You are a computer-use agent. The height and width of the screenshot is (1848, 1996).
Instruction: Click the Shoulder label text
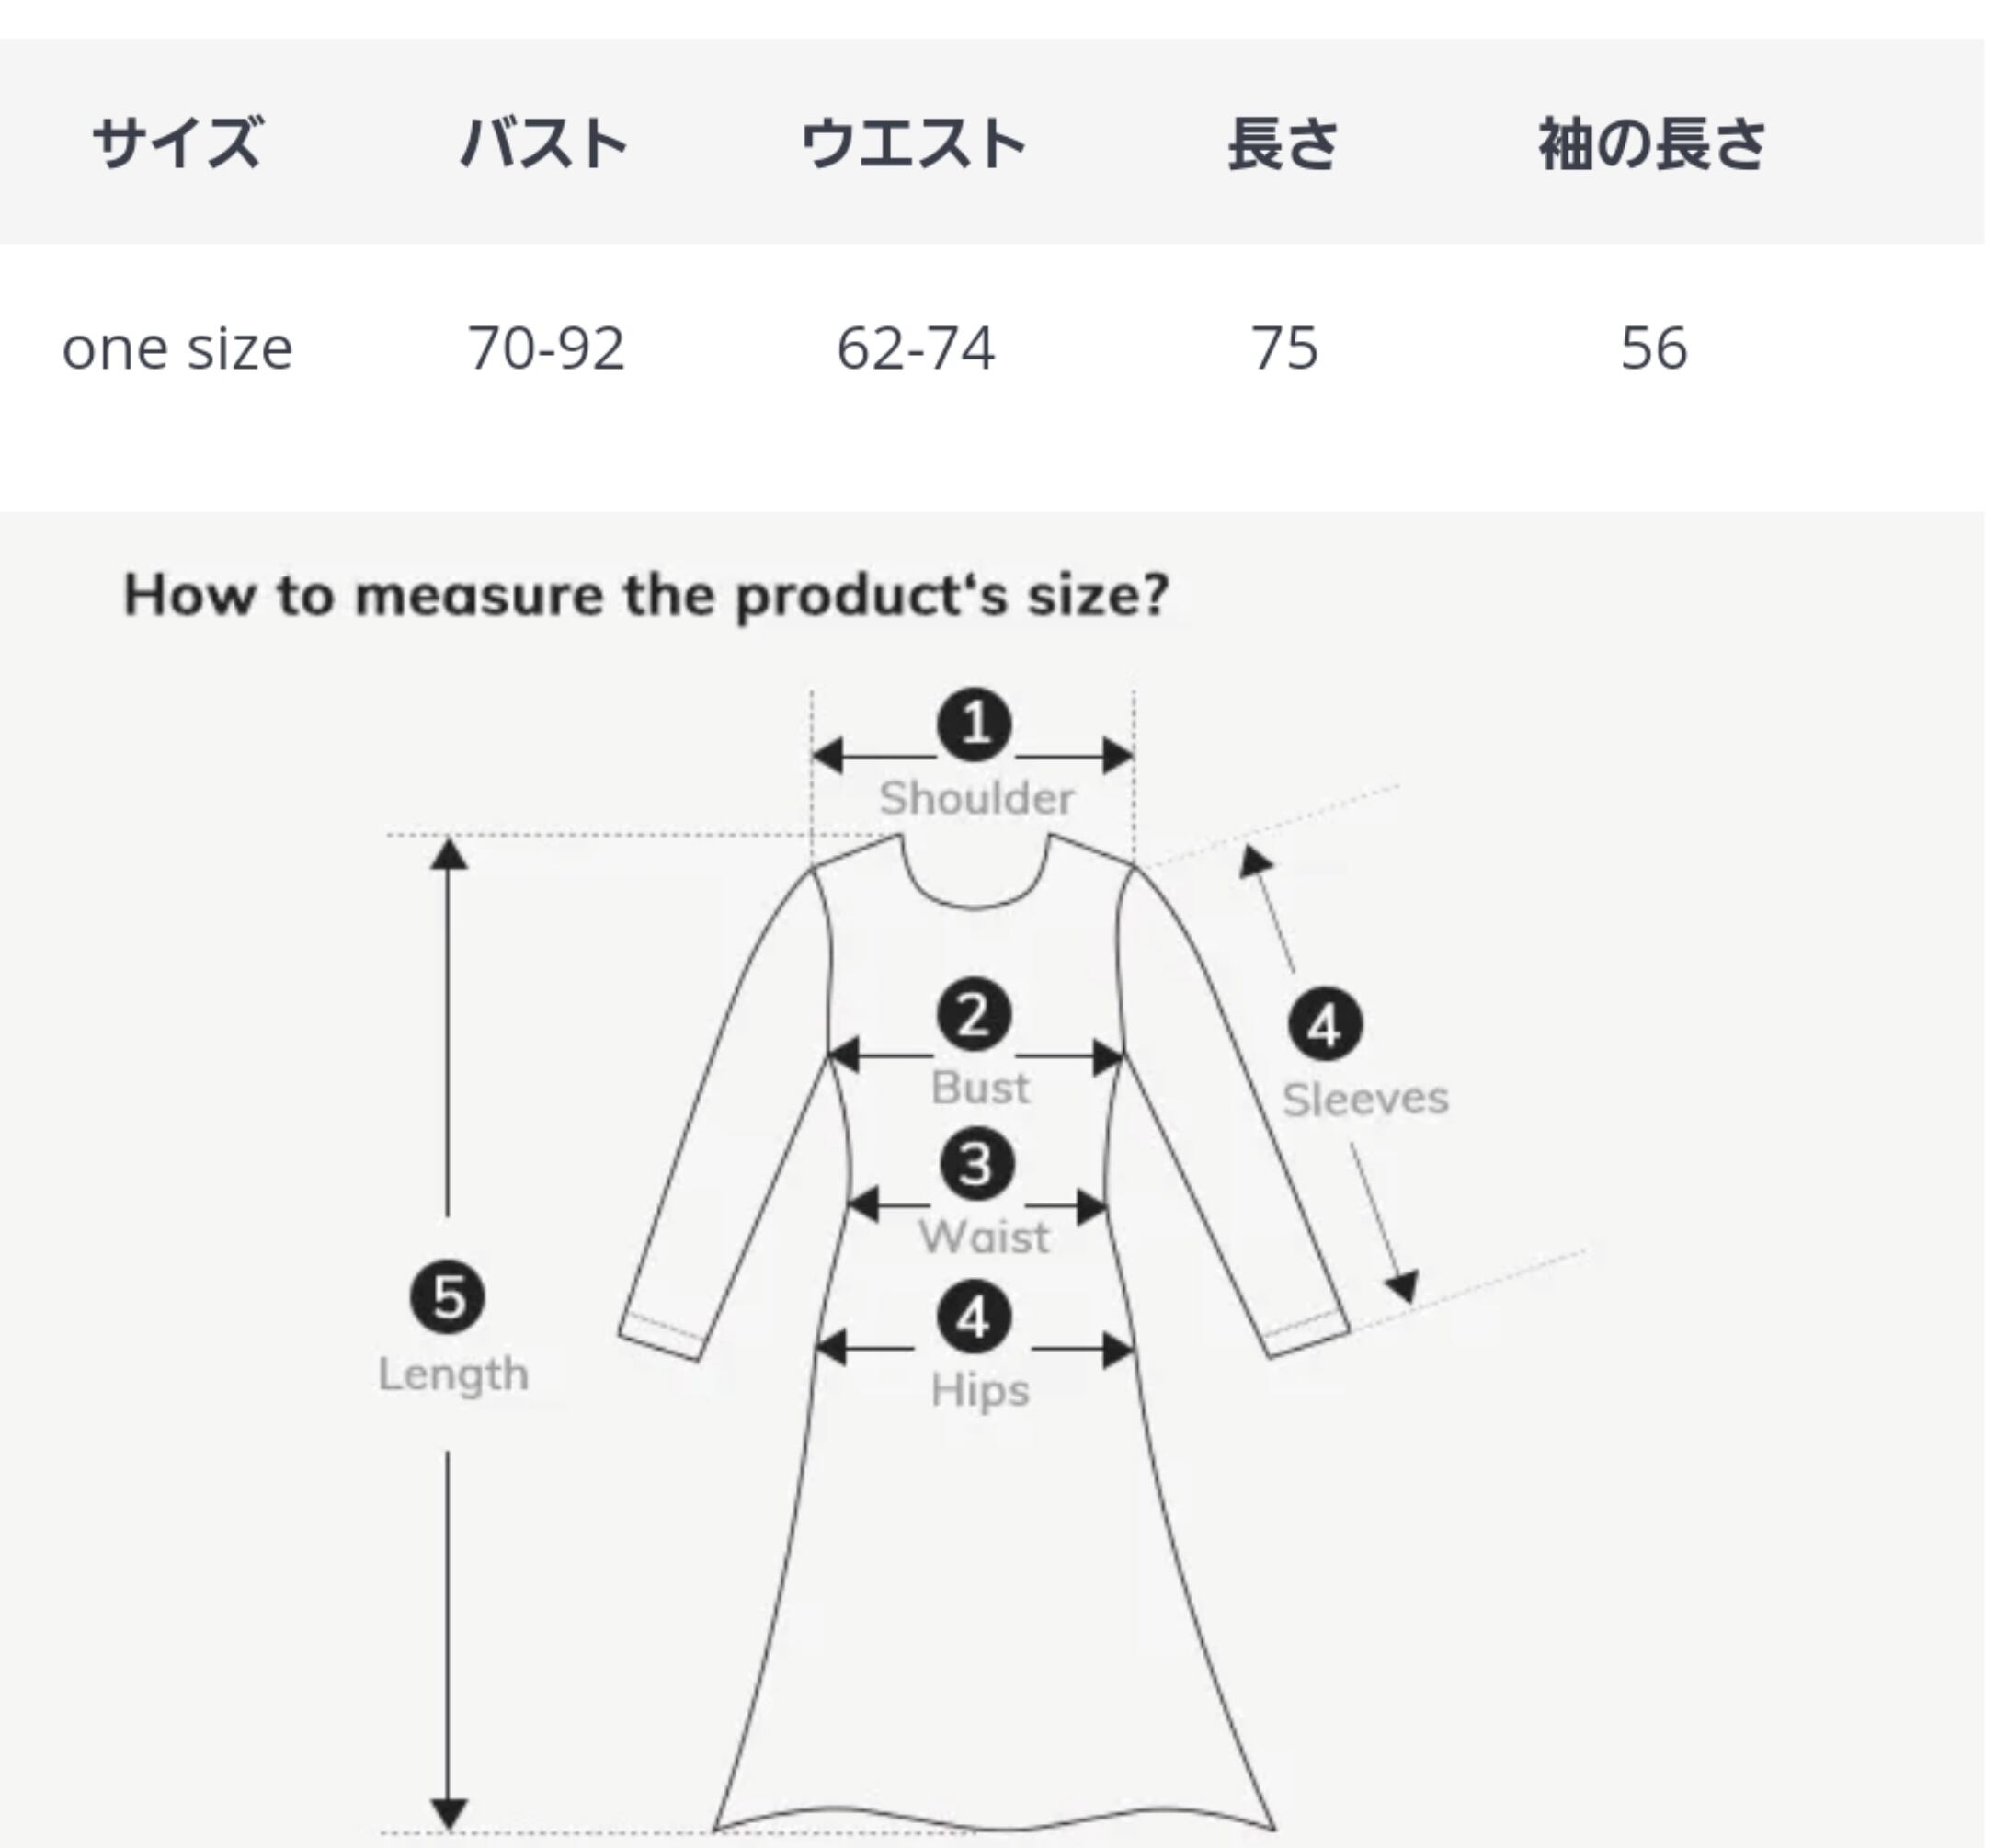click(976, 798)
